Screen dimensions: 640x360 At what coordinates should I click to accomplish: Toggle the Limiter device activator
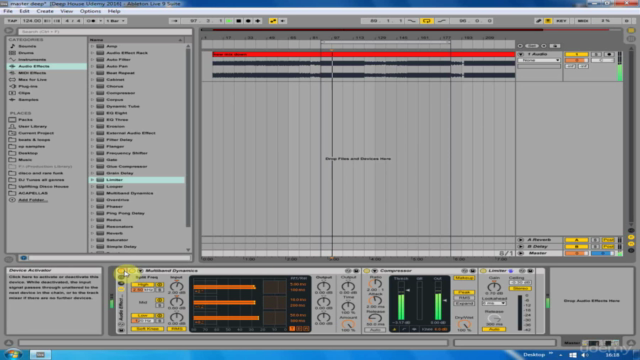pyautogui.click(x=484, y=271)
